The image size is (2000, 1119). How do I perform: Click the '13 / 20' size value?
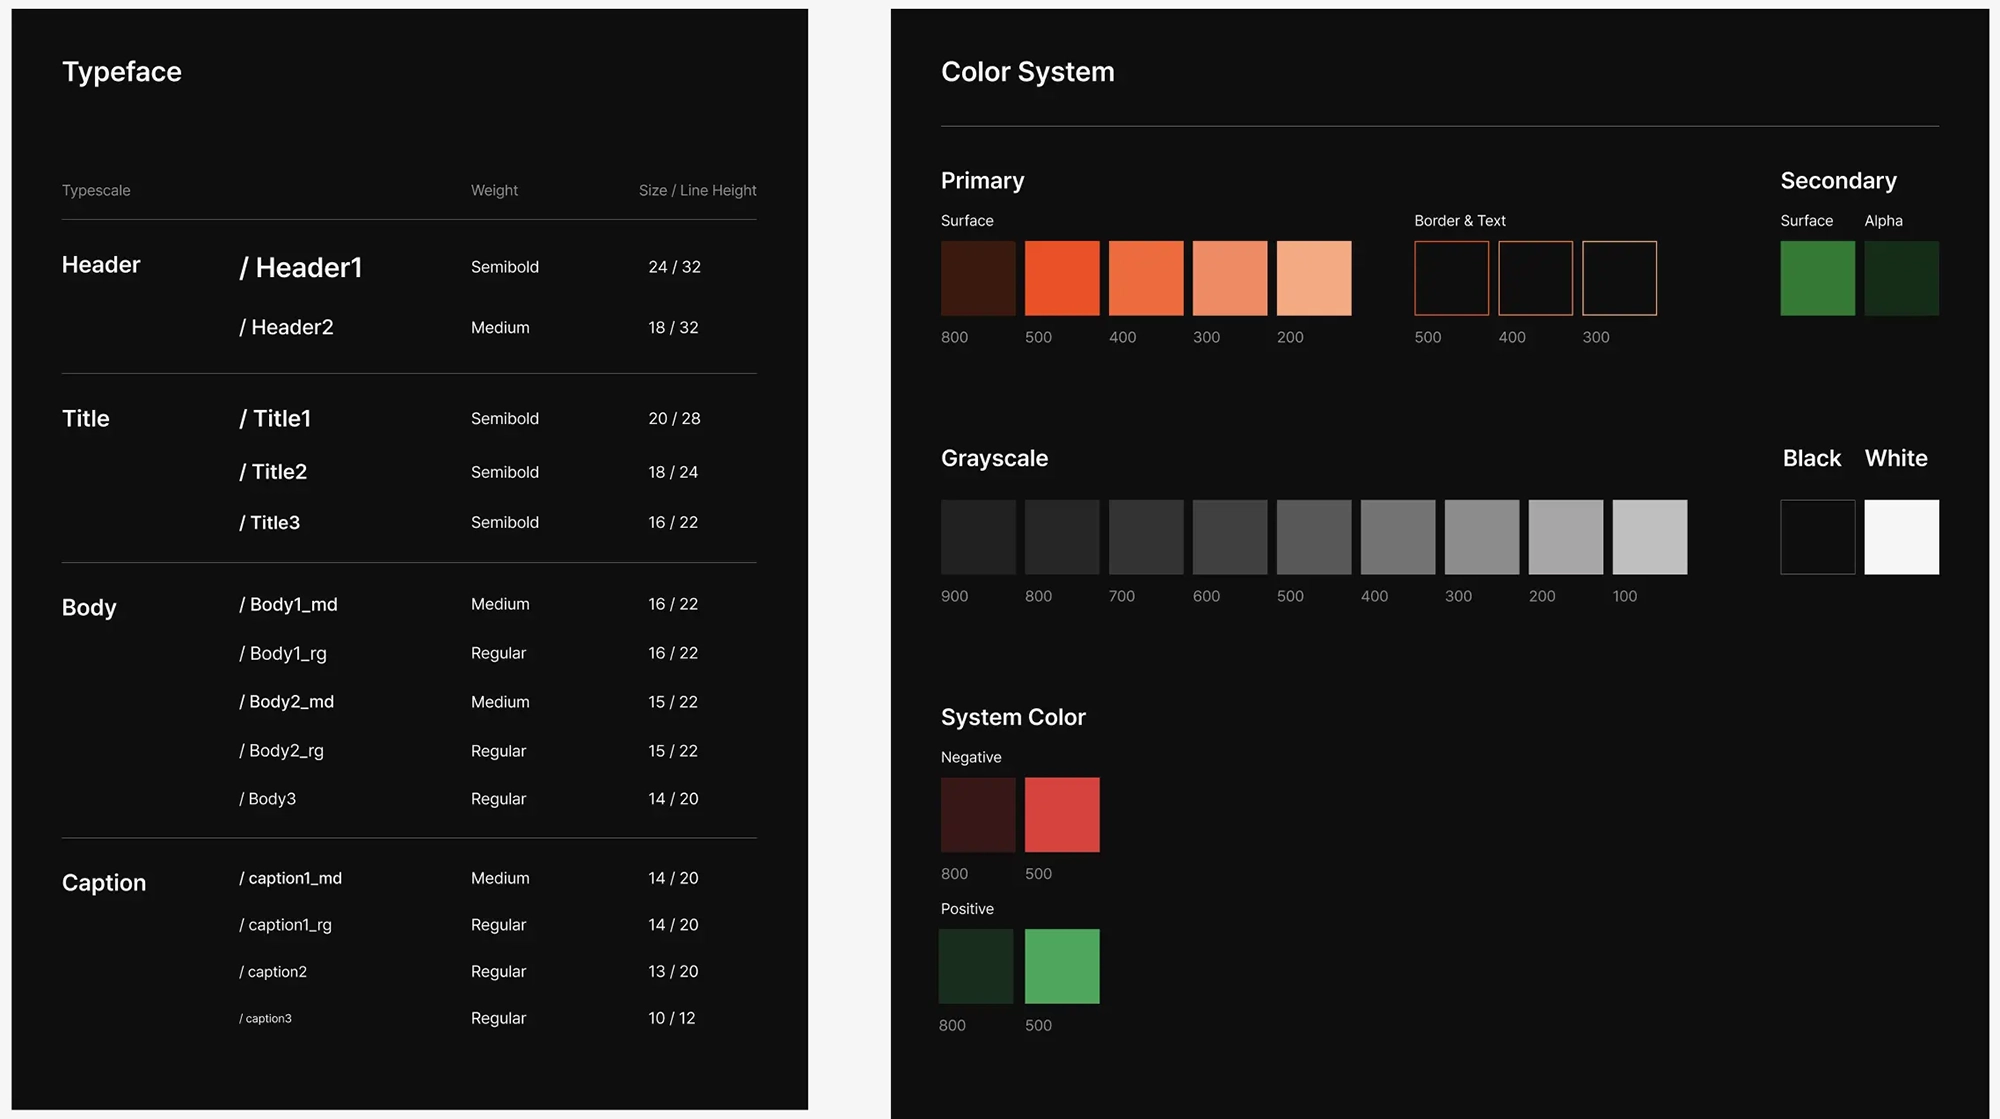pos(673,971)
